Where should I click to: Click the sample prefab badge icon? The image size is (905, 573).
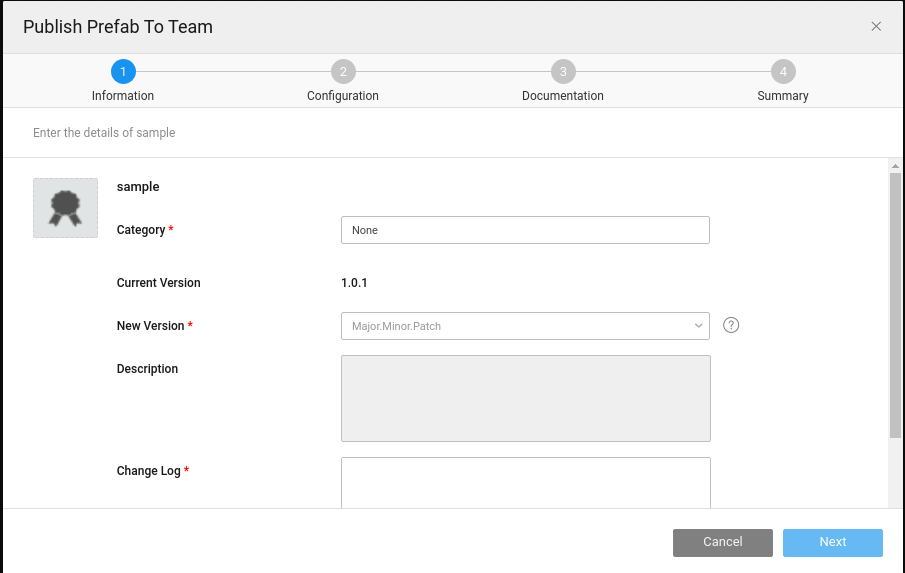pos(66,208)
